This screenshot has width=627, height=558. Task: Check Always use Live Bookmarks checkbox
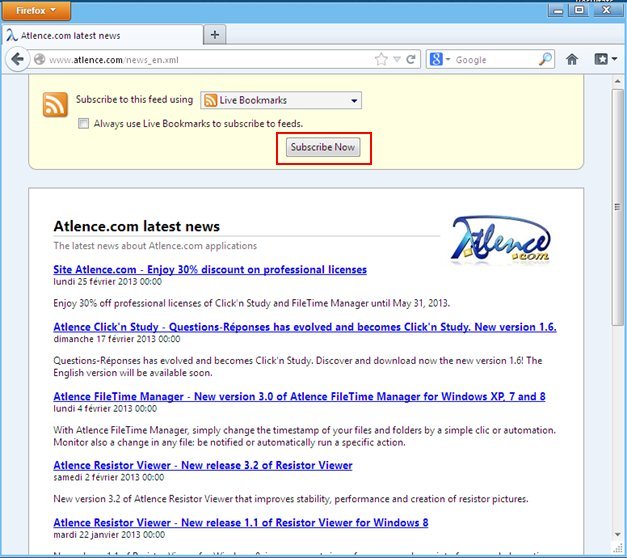[83, 123]
